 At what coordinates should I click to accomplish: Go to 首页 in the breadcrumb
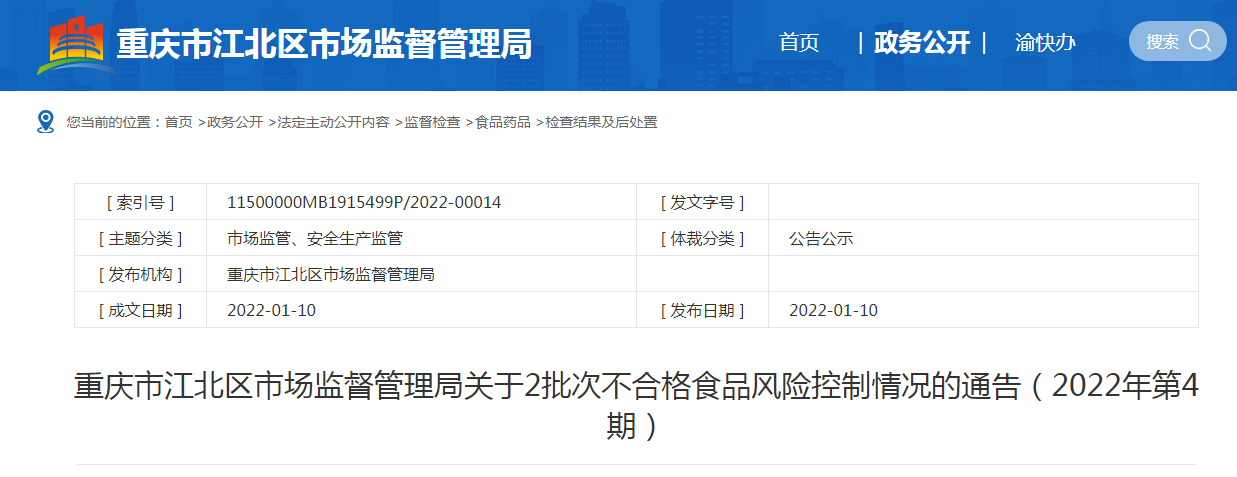point(179,122)
